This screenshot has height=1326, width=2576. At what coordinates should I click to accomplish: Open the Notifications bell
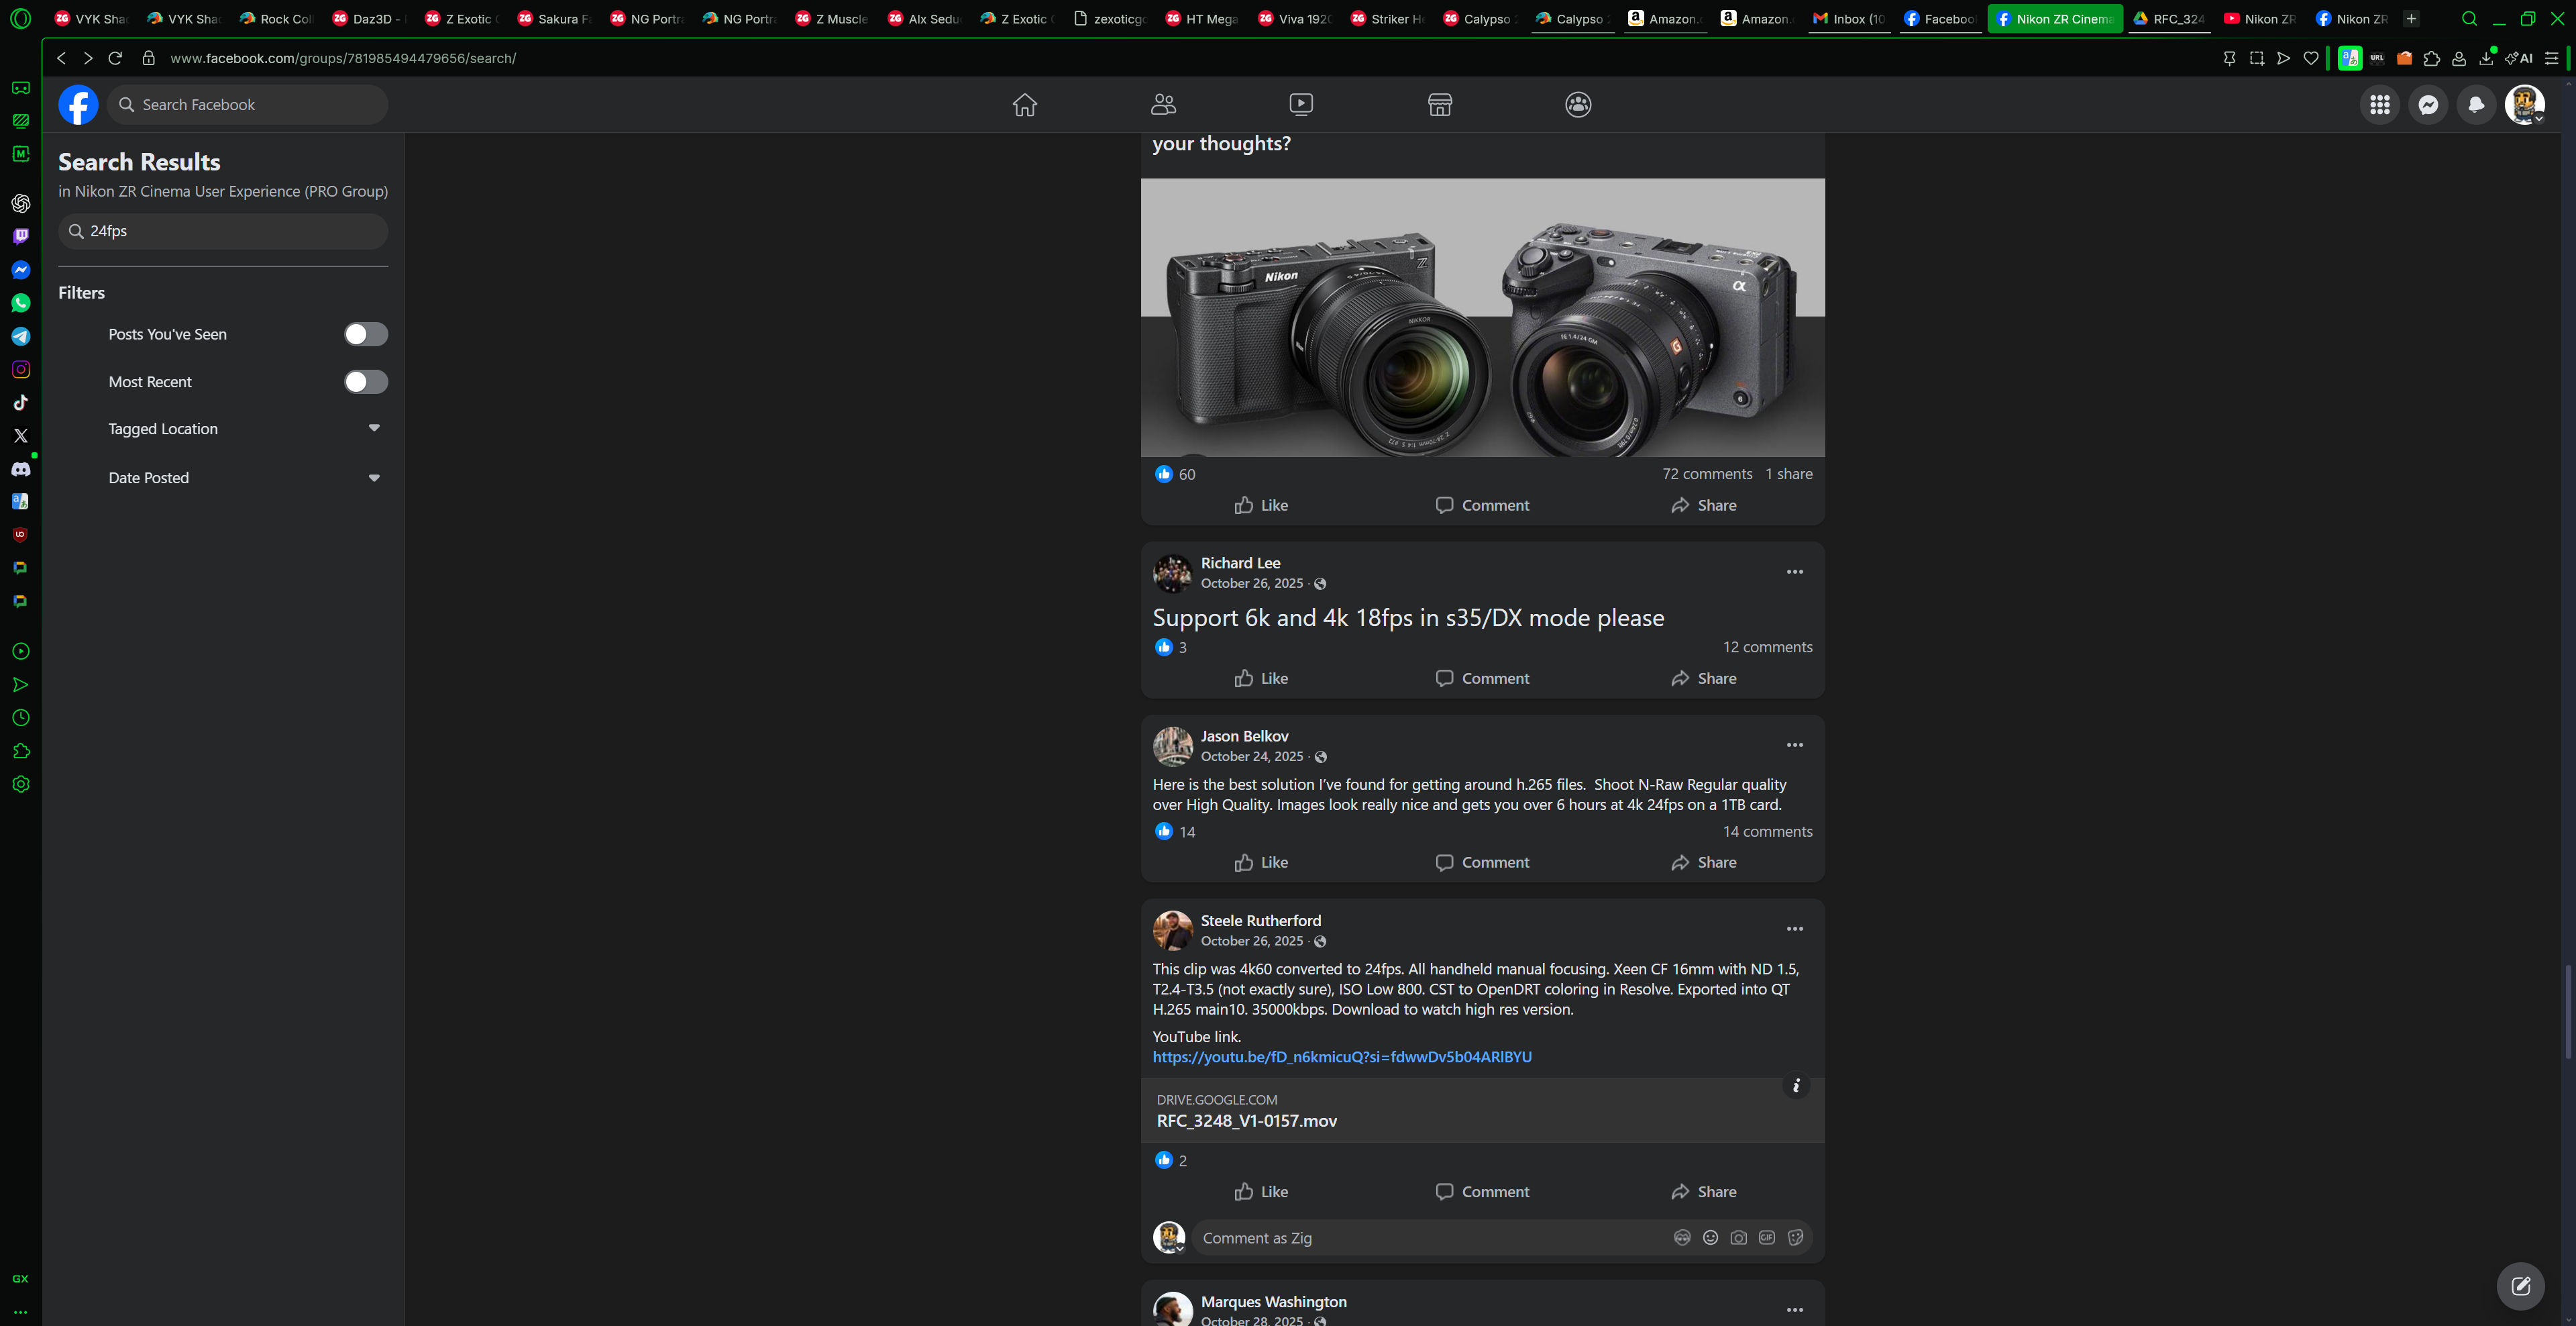[x=2476, y=105]
